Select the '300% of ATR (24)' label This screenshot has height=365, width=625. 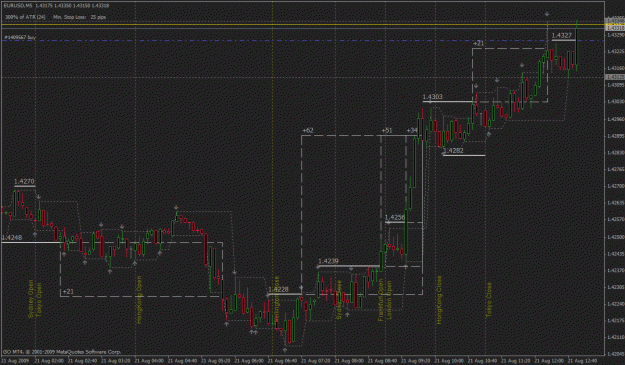click(25, 17)
